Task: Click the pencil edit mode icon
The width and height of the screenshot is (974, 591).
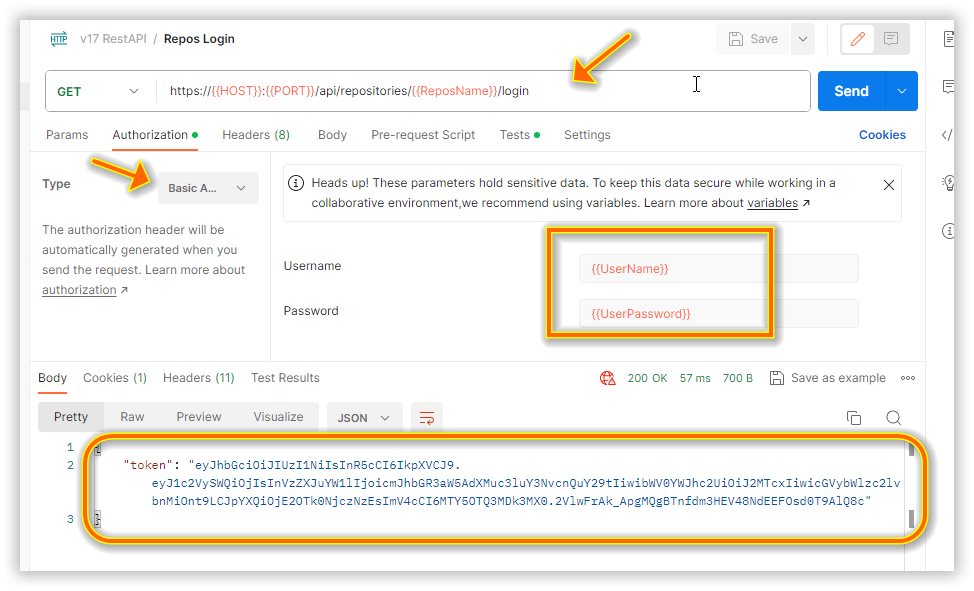Action: coord(857,39)
